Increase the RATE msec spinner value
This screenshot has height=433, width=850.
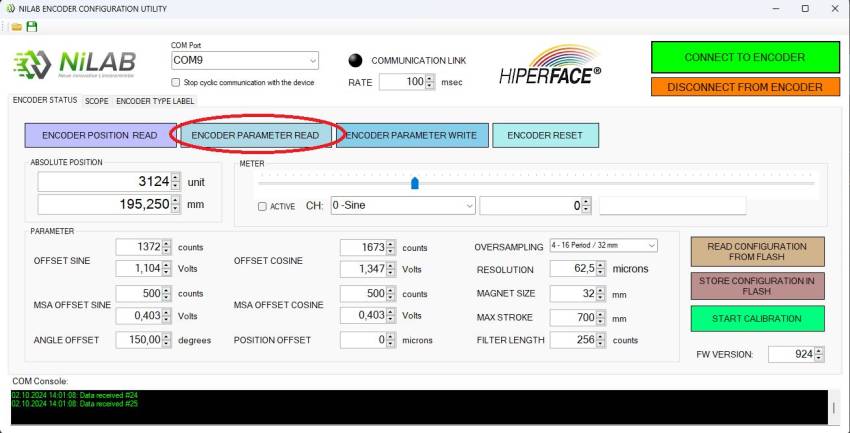tap(430, 78)
